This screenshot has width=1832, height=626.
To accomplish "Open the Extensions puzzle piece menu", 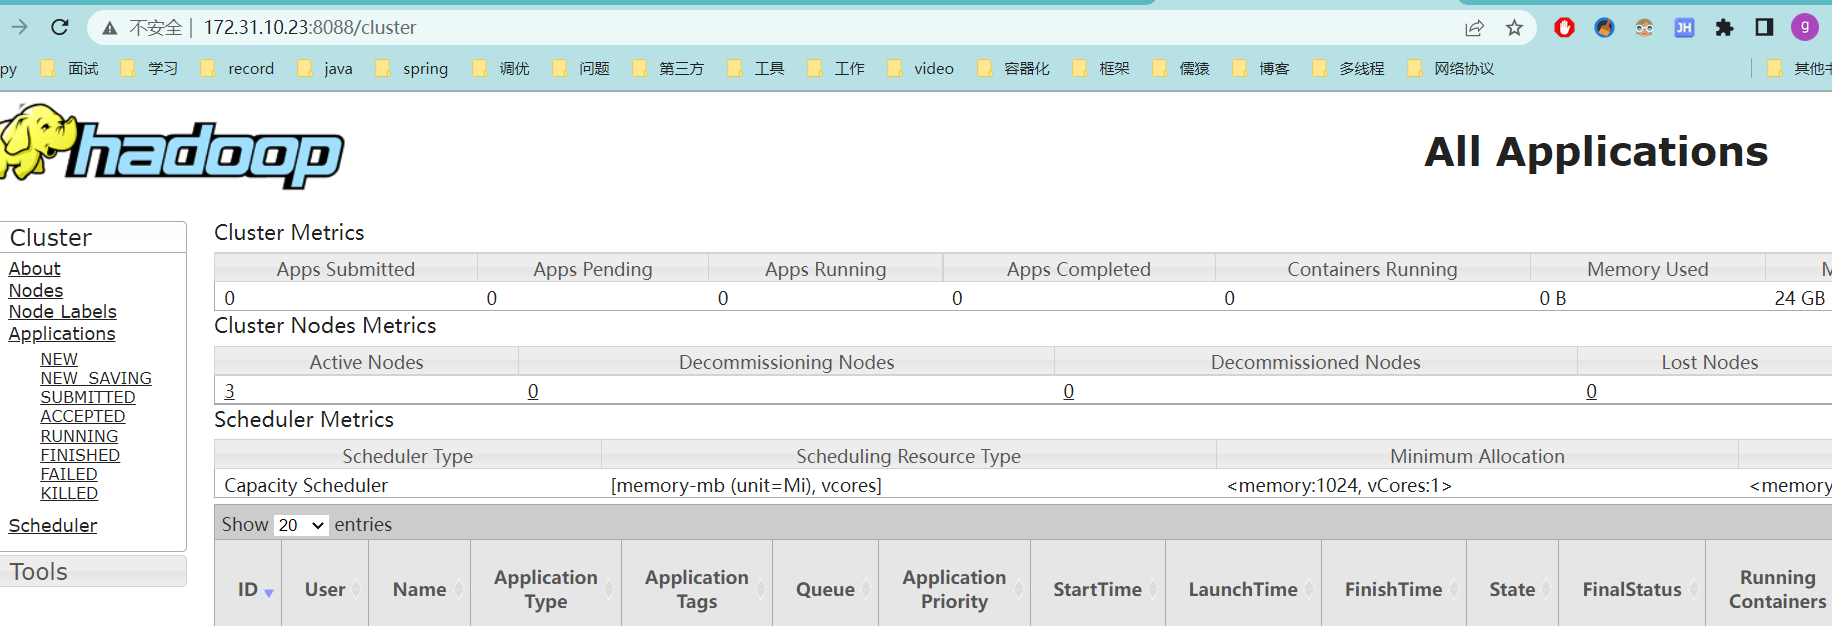I will [x=1724, y=28].
